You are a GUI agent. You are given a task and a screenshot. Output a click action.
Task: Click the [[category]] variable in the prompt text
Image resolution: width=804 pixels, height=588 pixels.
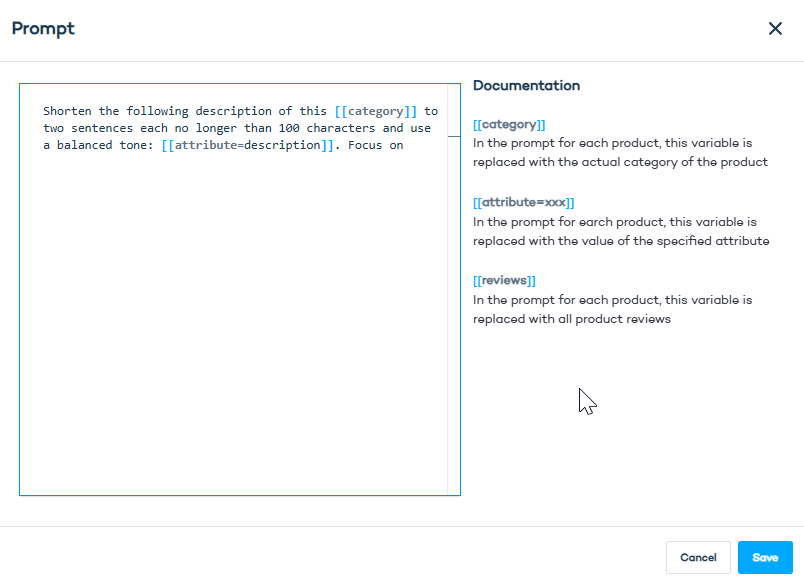pos(376,111)
